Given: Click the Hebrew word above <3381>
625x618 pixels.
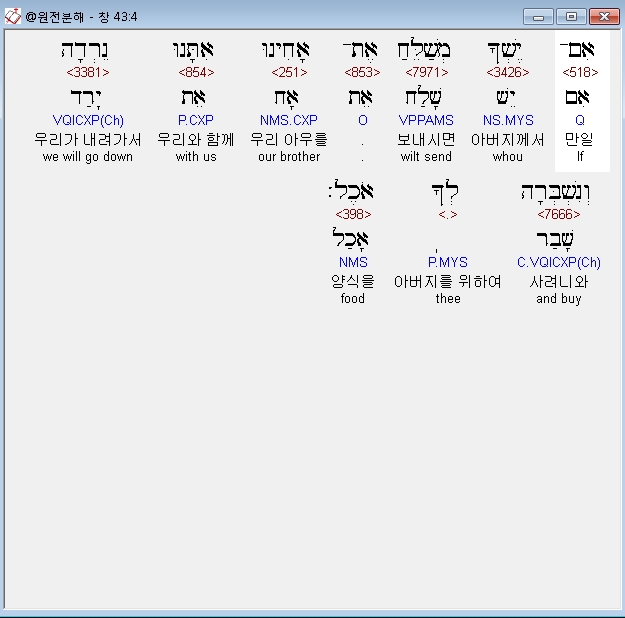Looking at the screenshot, I should pyautogui.click(x=85, y=50).
